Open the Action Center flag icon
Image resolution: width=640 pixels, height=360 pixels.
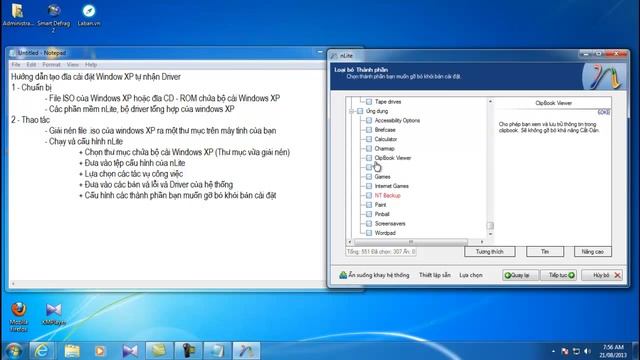565,351
